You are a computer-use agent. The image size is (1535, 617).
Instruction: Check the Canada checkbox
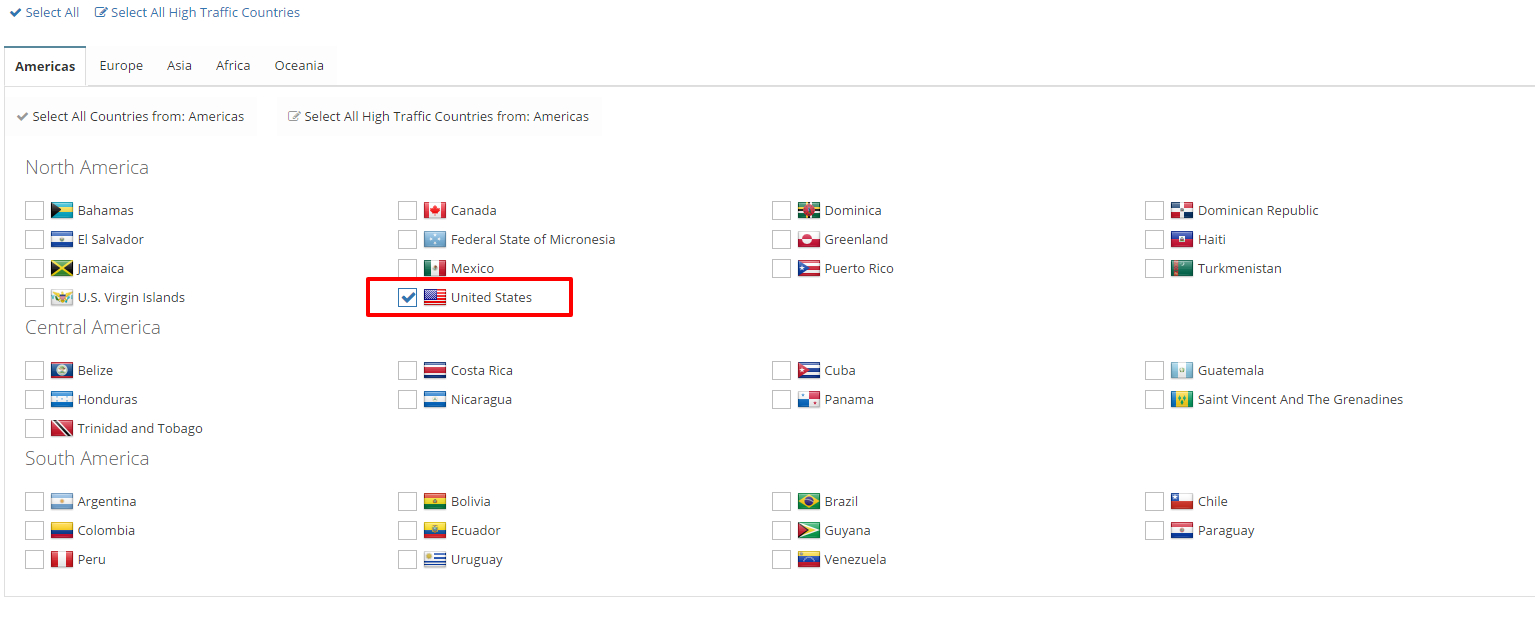point(408,210)
